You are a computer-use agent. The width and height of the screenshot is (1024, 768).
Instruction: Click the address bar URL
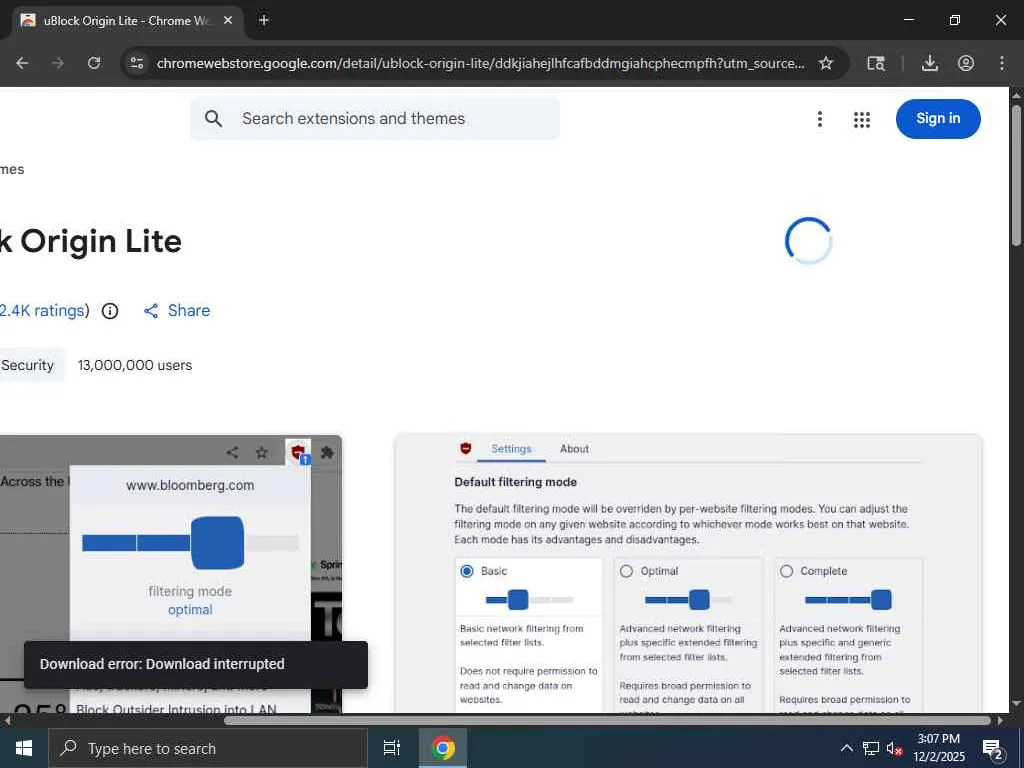tap(481, 63)
